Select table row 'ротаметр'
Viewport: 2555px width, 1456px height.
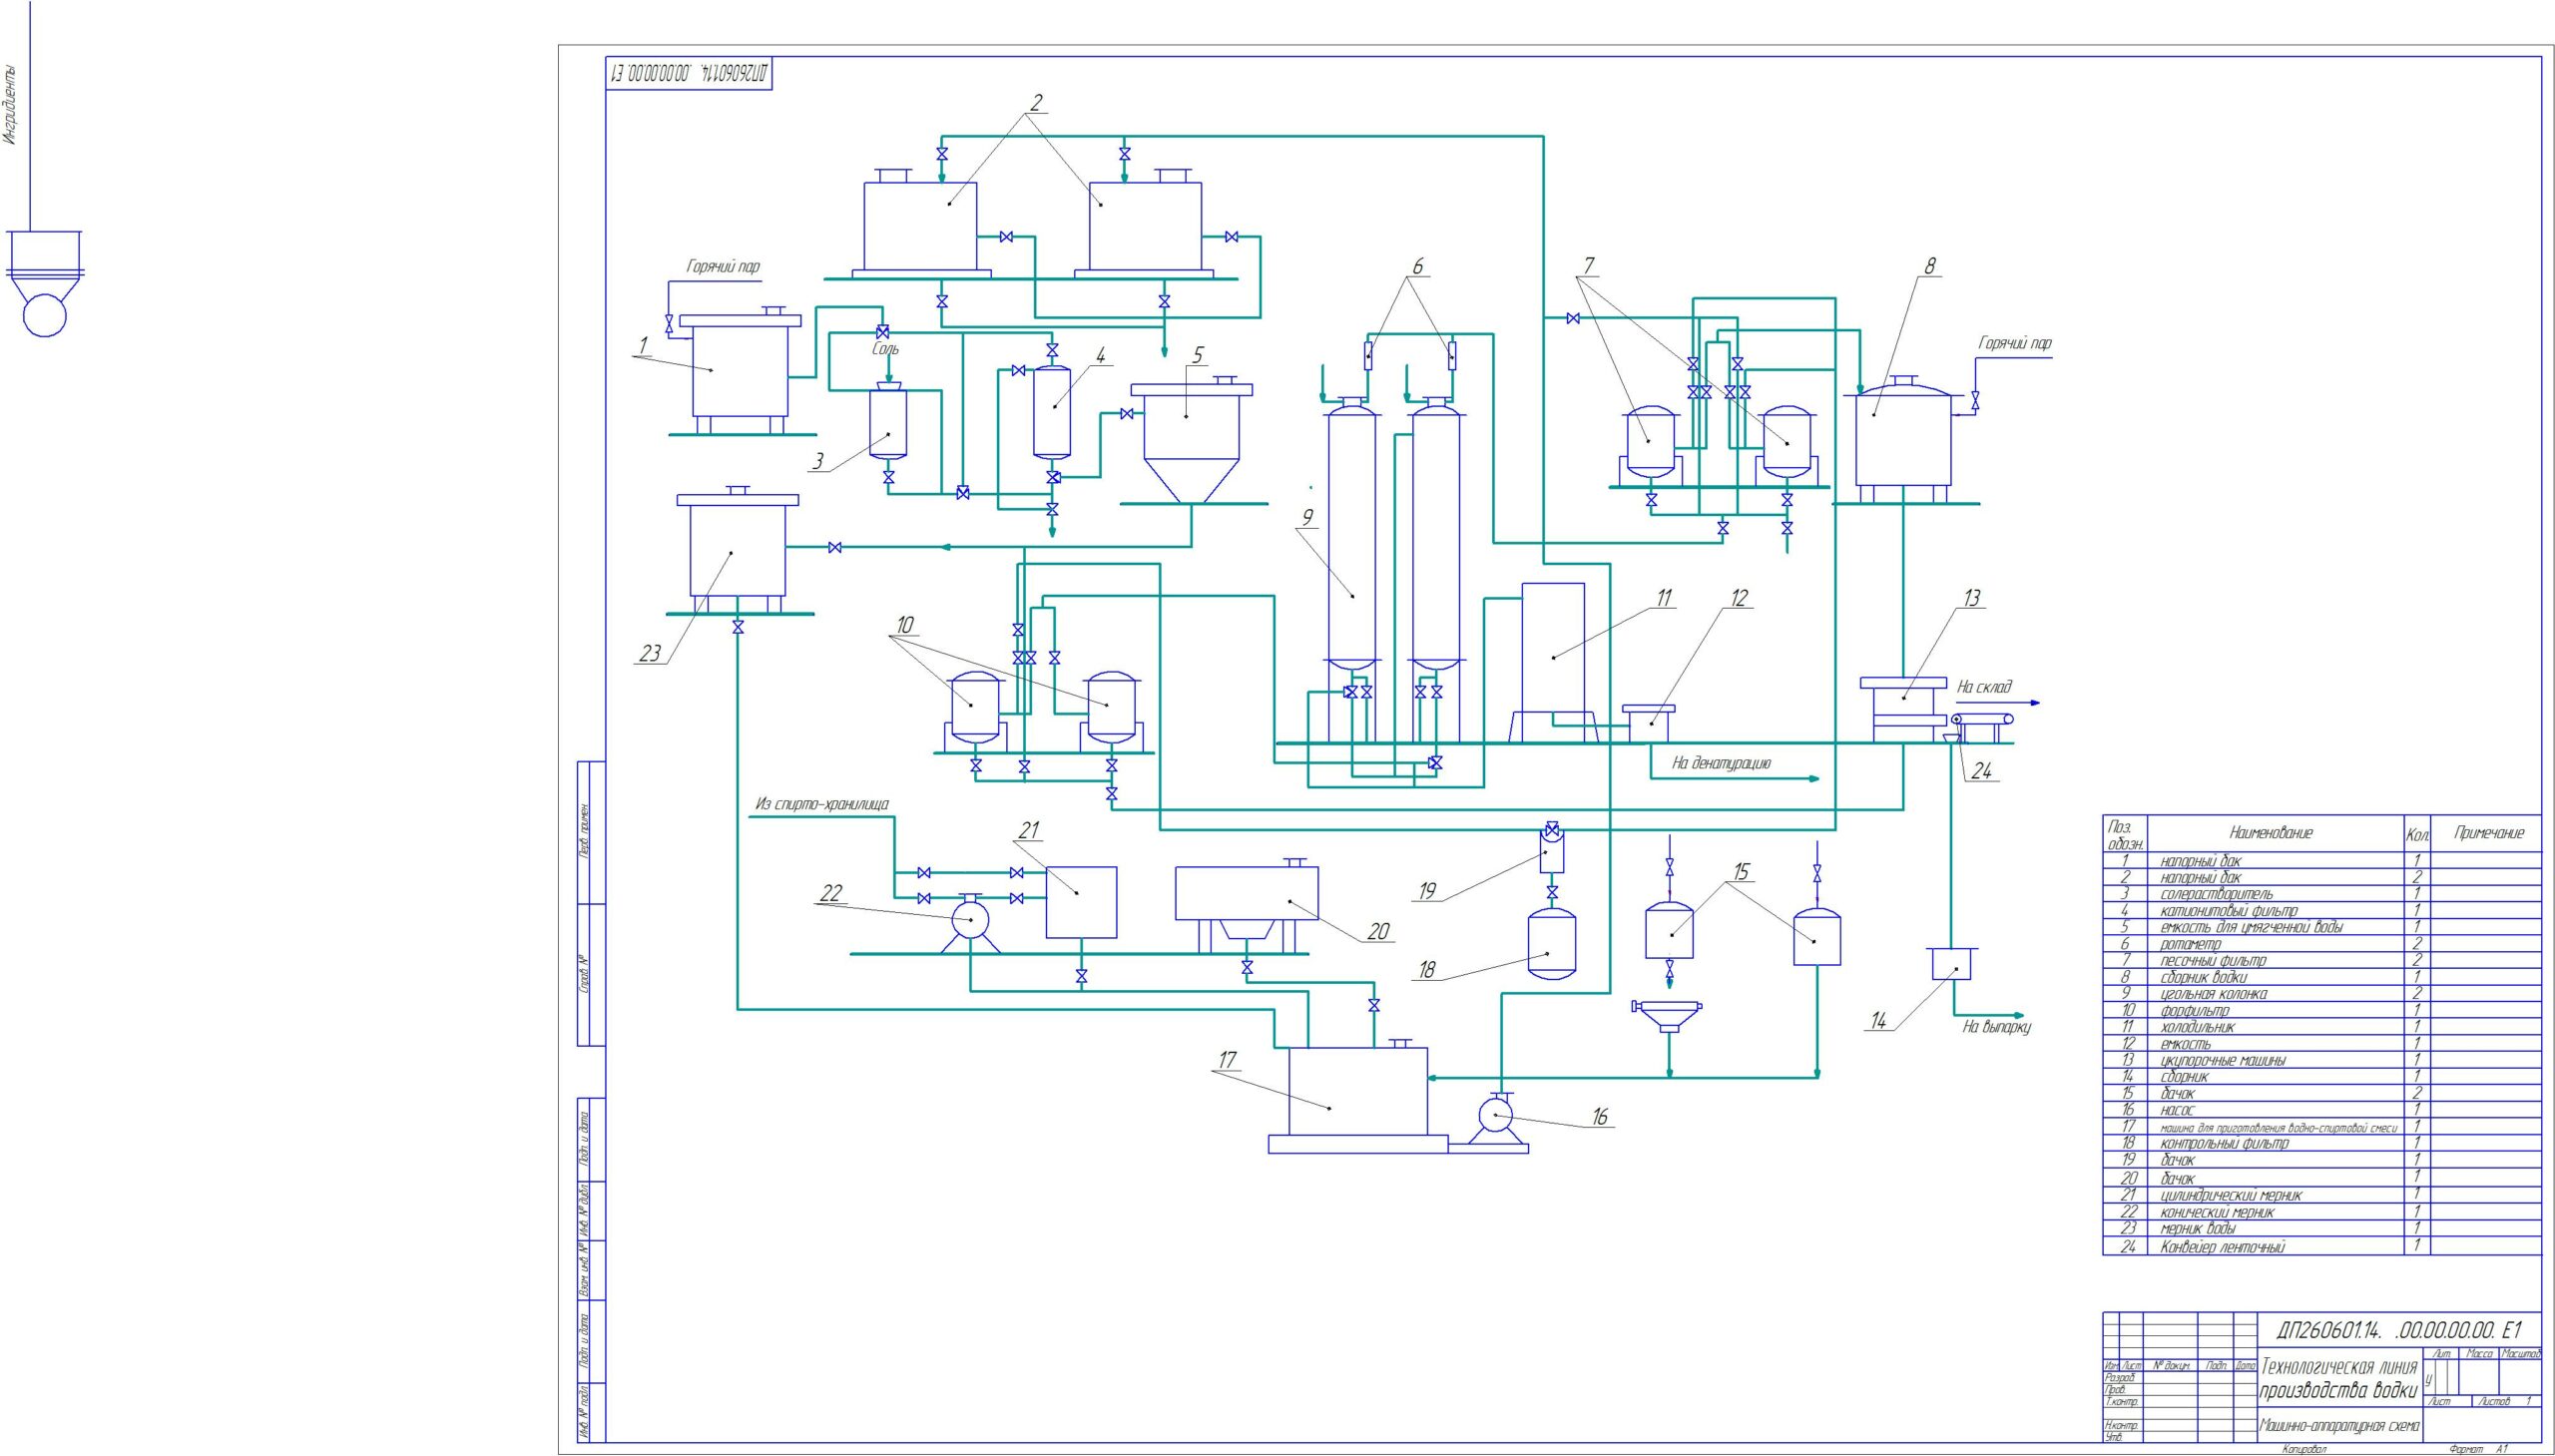click(2322, 944)
